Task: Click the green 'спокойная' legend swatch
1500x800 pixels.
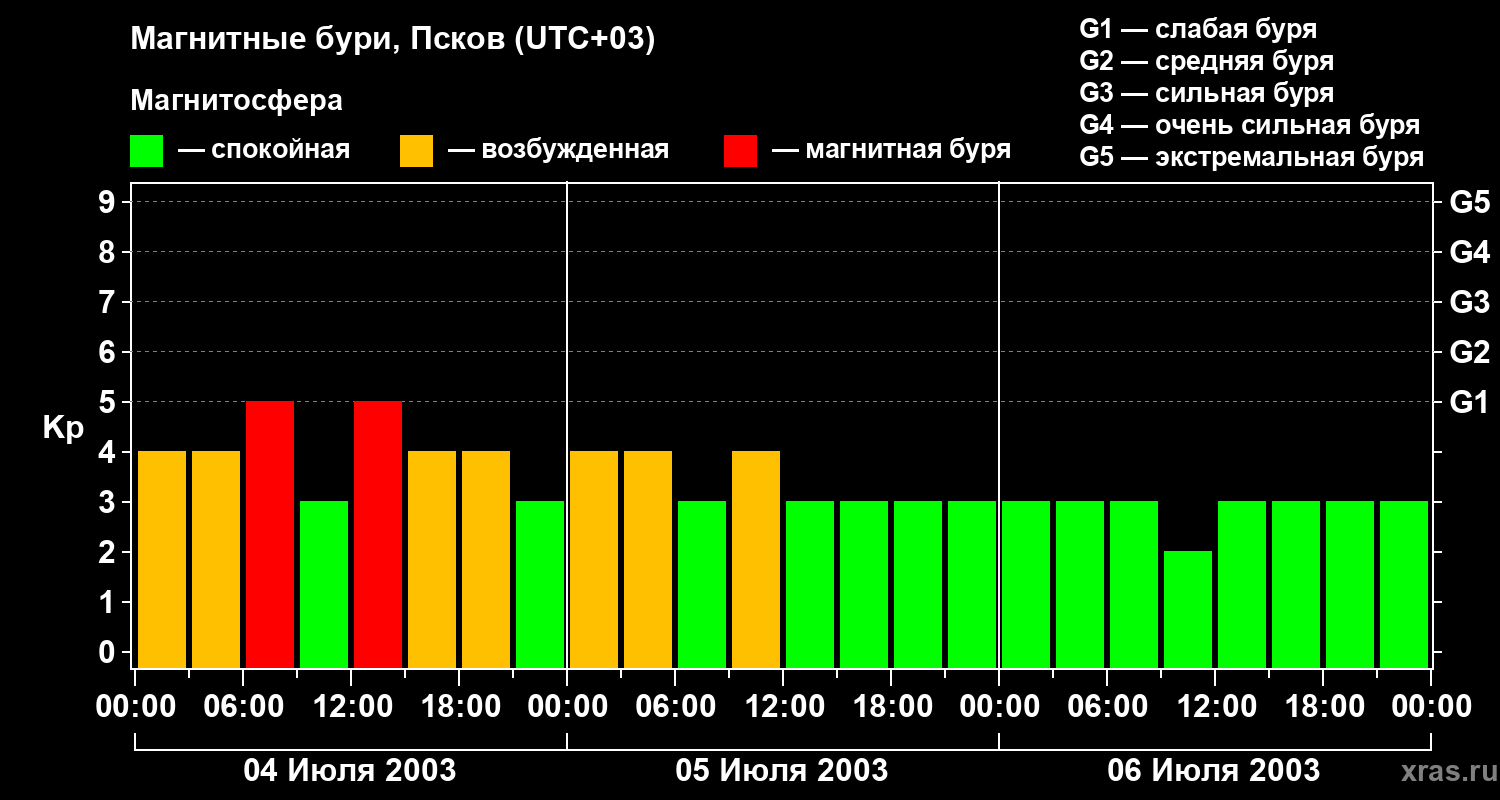Action: [x=146, y=151]
